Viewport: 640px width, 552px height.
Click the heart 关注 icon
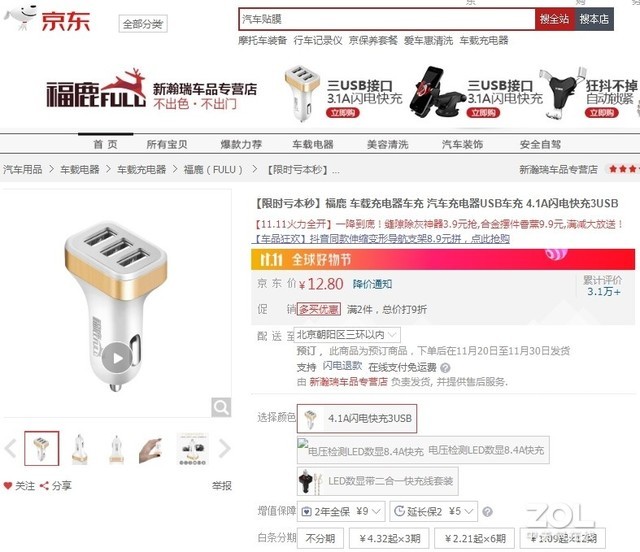[8, 485]
